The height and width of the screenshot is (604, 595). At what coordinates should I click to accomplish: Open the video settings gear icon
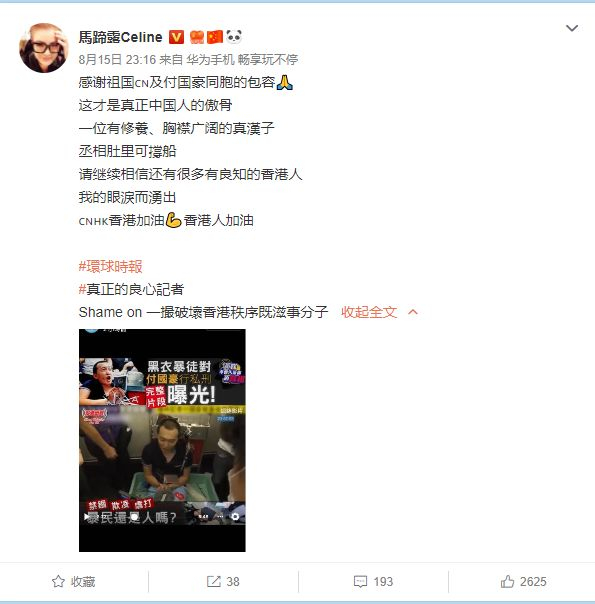click(235, 517)
